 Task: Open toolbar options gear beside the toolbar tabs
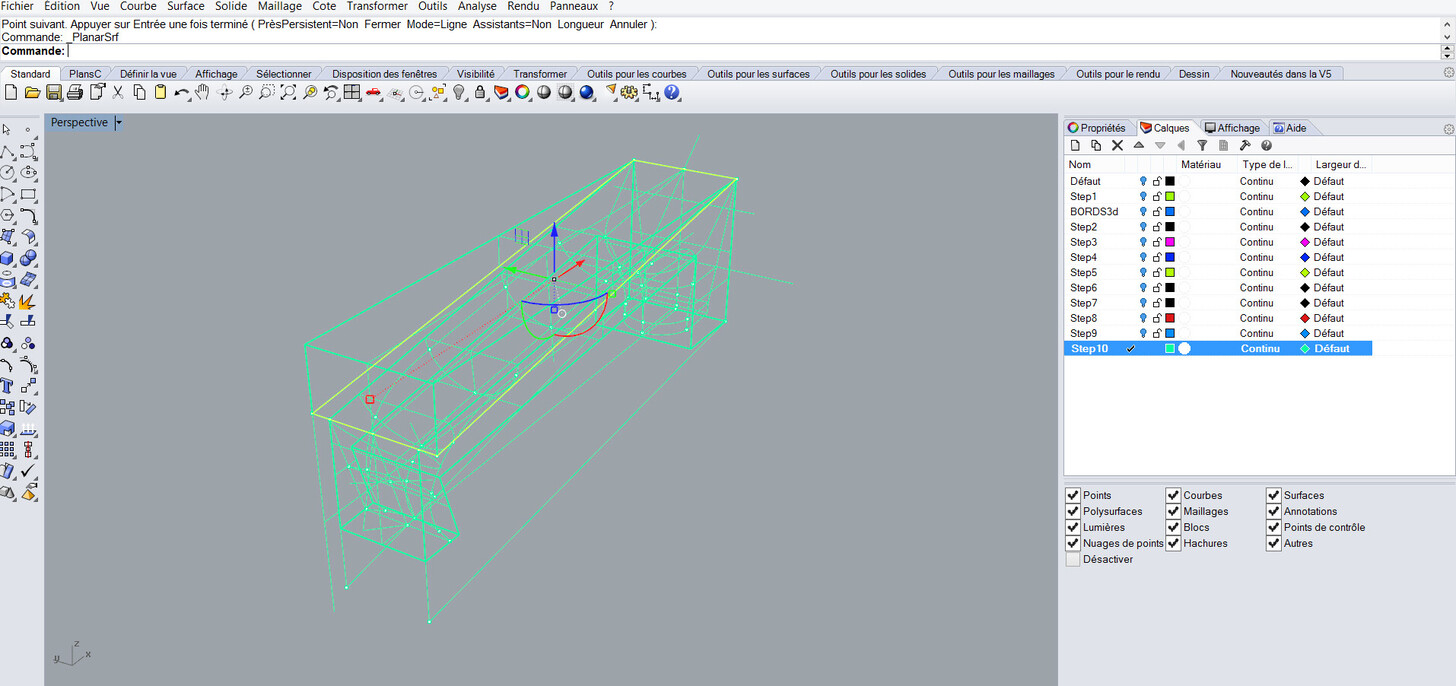(x=1448, y=72)
